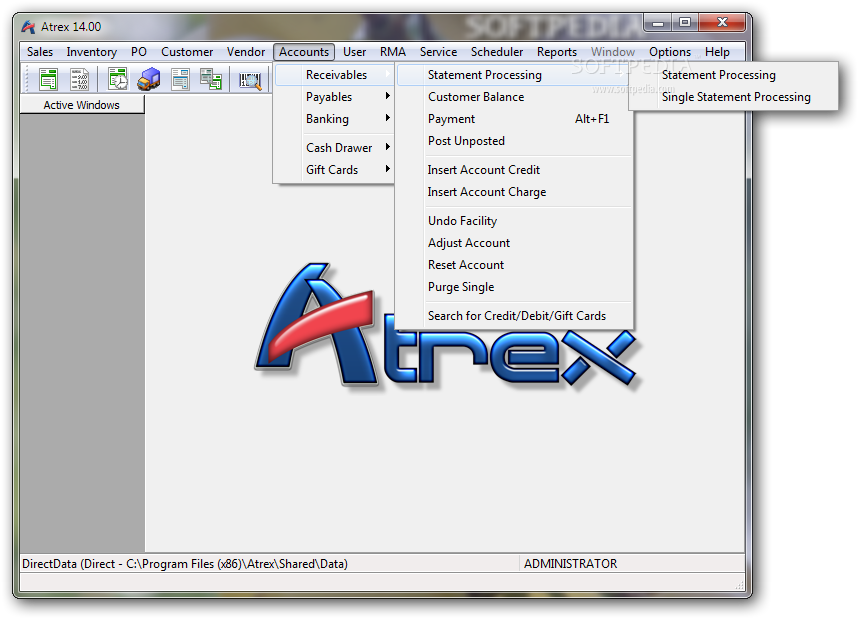Image resolution: width=859 pixels, height=619 pixels.
Task: Choose Customer Balance from Receivables submenu
Action: (x=514, y=96)
